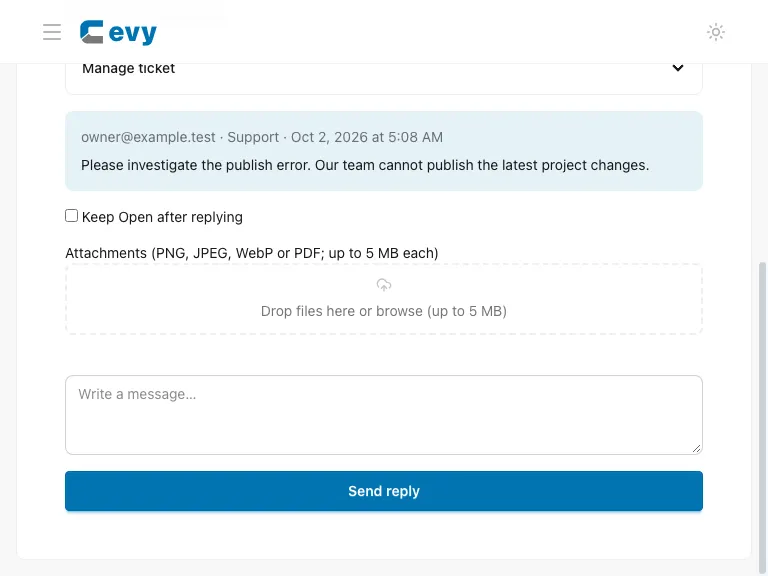This screenshot has width=768, height=576.
Task: Click the cloud upload icon
Action: coord(384,285)
